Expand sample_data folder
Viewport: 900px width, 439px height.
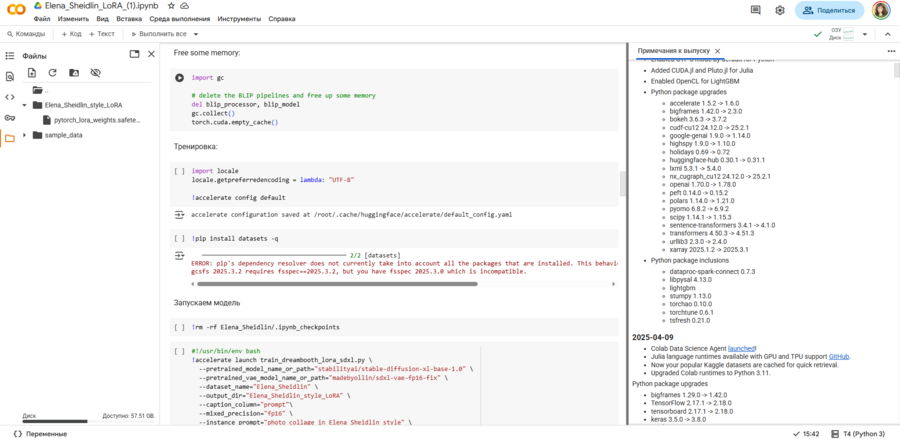click(24, 135)
